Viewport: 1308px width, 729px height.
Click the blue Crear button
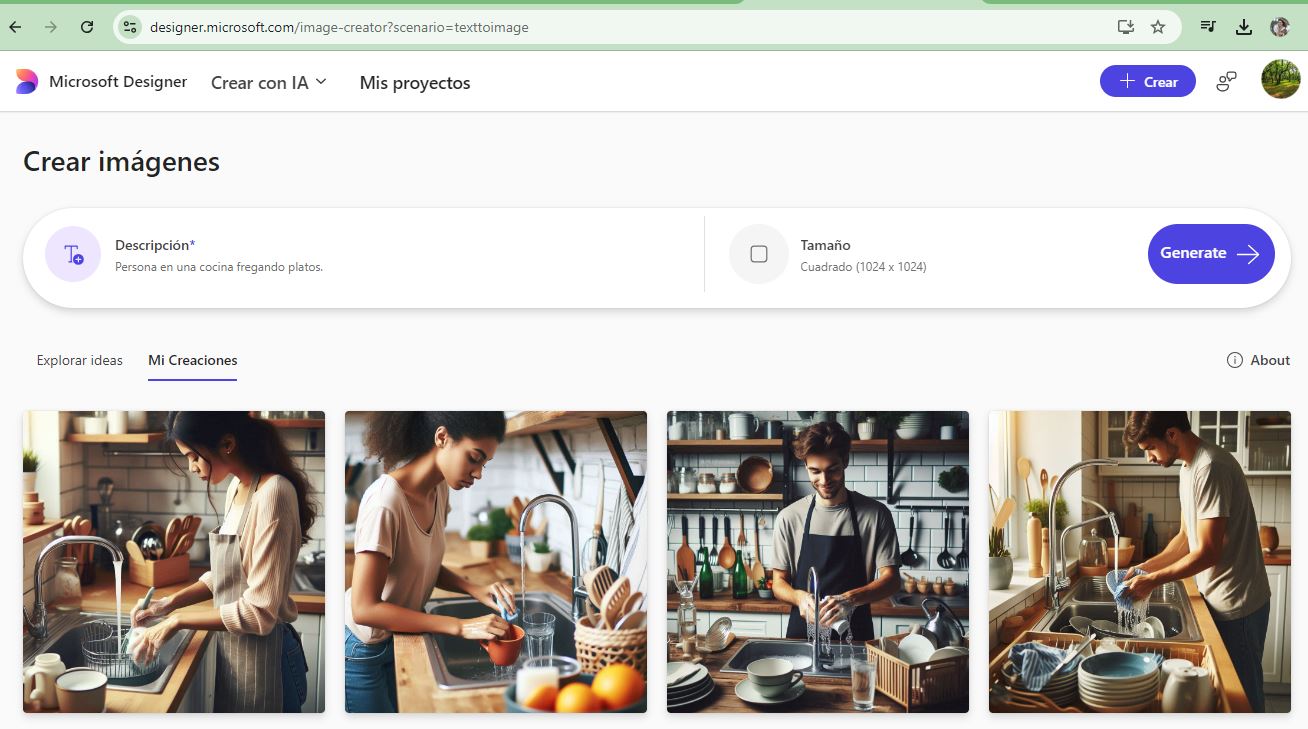click(x=1147, y=82)
